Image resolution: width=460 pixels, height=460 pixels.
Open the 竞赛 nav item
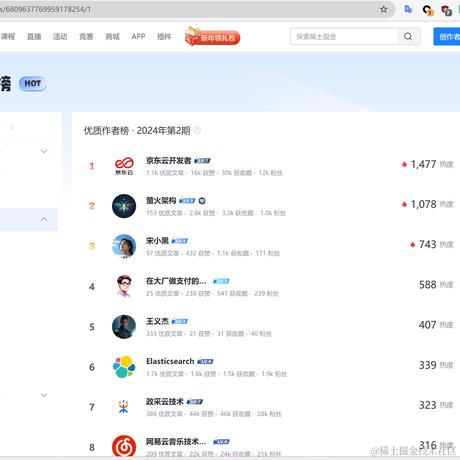point(86,36)
